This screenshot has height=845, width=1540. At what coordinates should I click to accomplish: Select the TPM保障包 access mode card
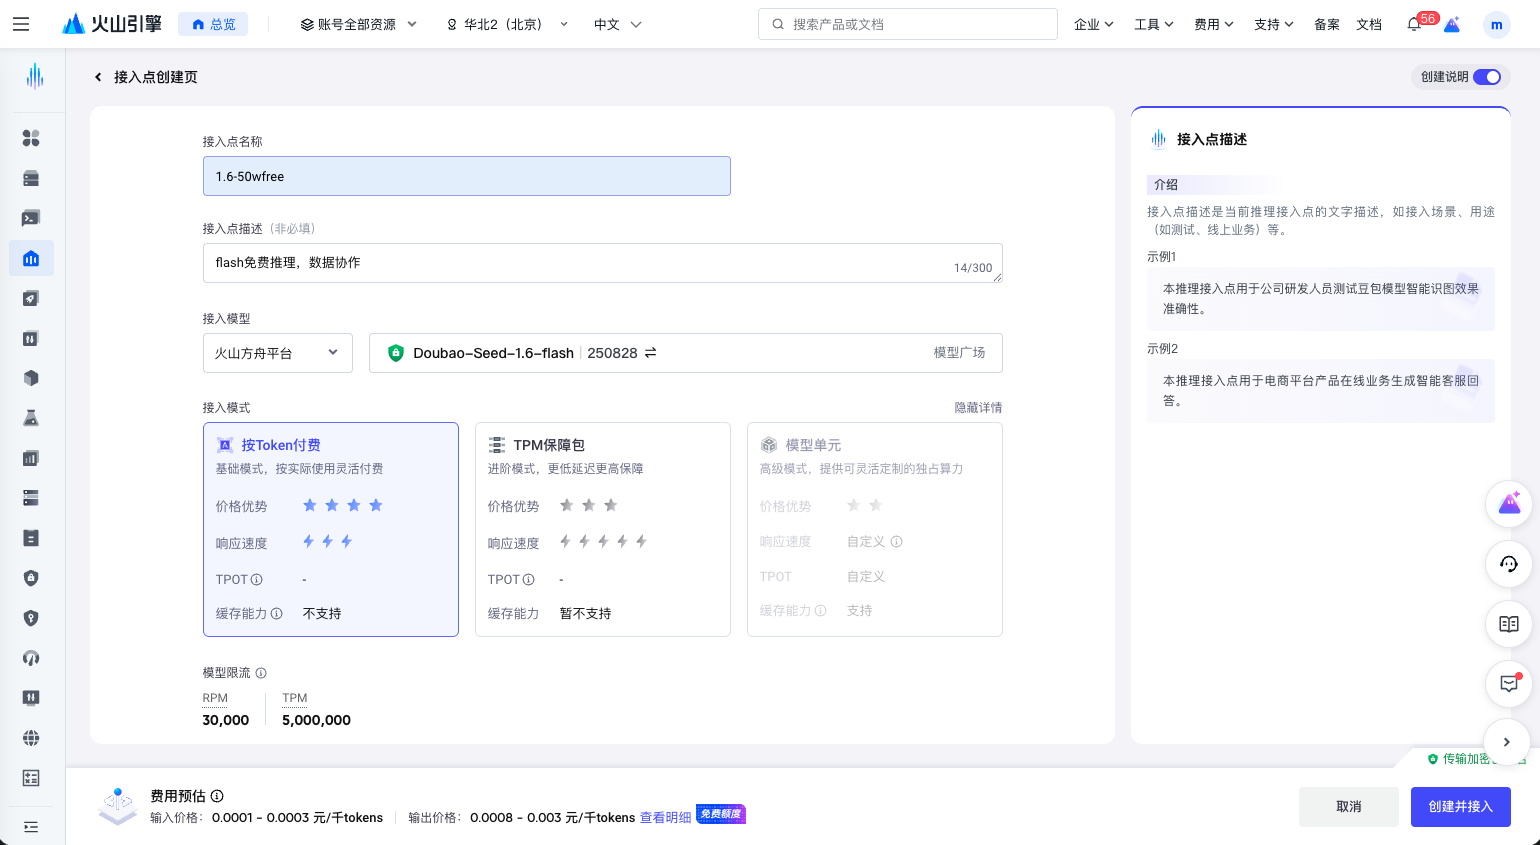[x=603, y=529]
